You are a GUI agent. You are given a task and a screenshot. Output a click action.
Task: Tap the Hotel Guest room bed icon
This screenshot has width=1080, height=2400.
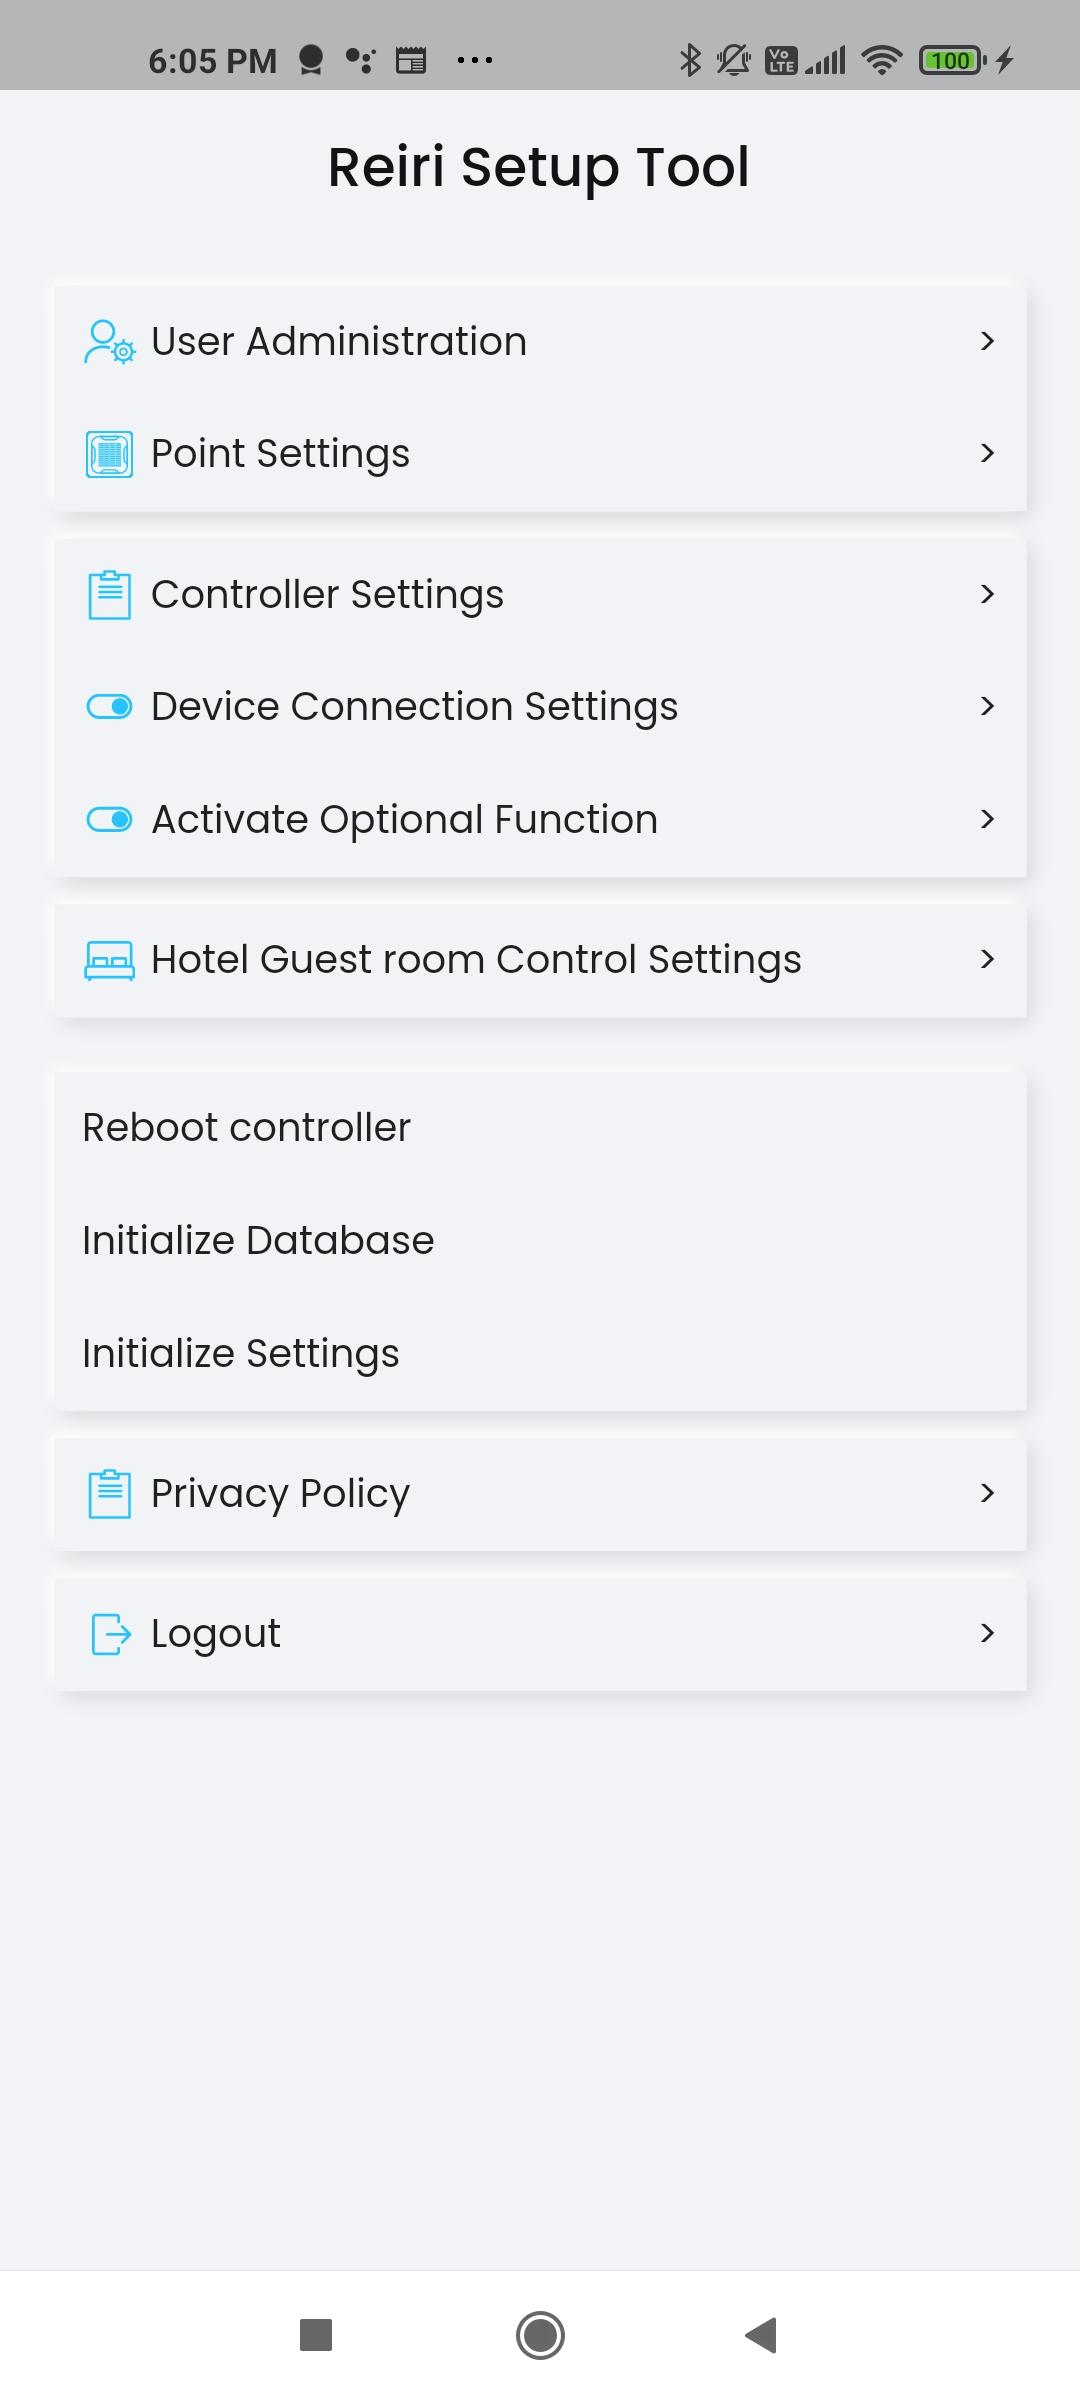click(x=109, y=960)
